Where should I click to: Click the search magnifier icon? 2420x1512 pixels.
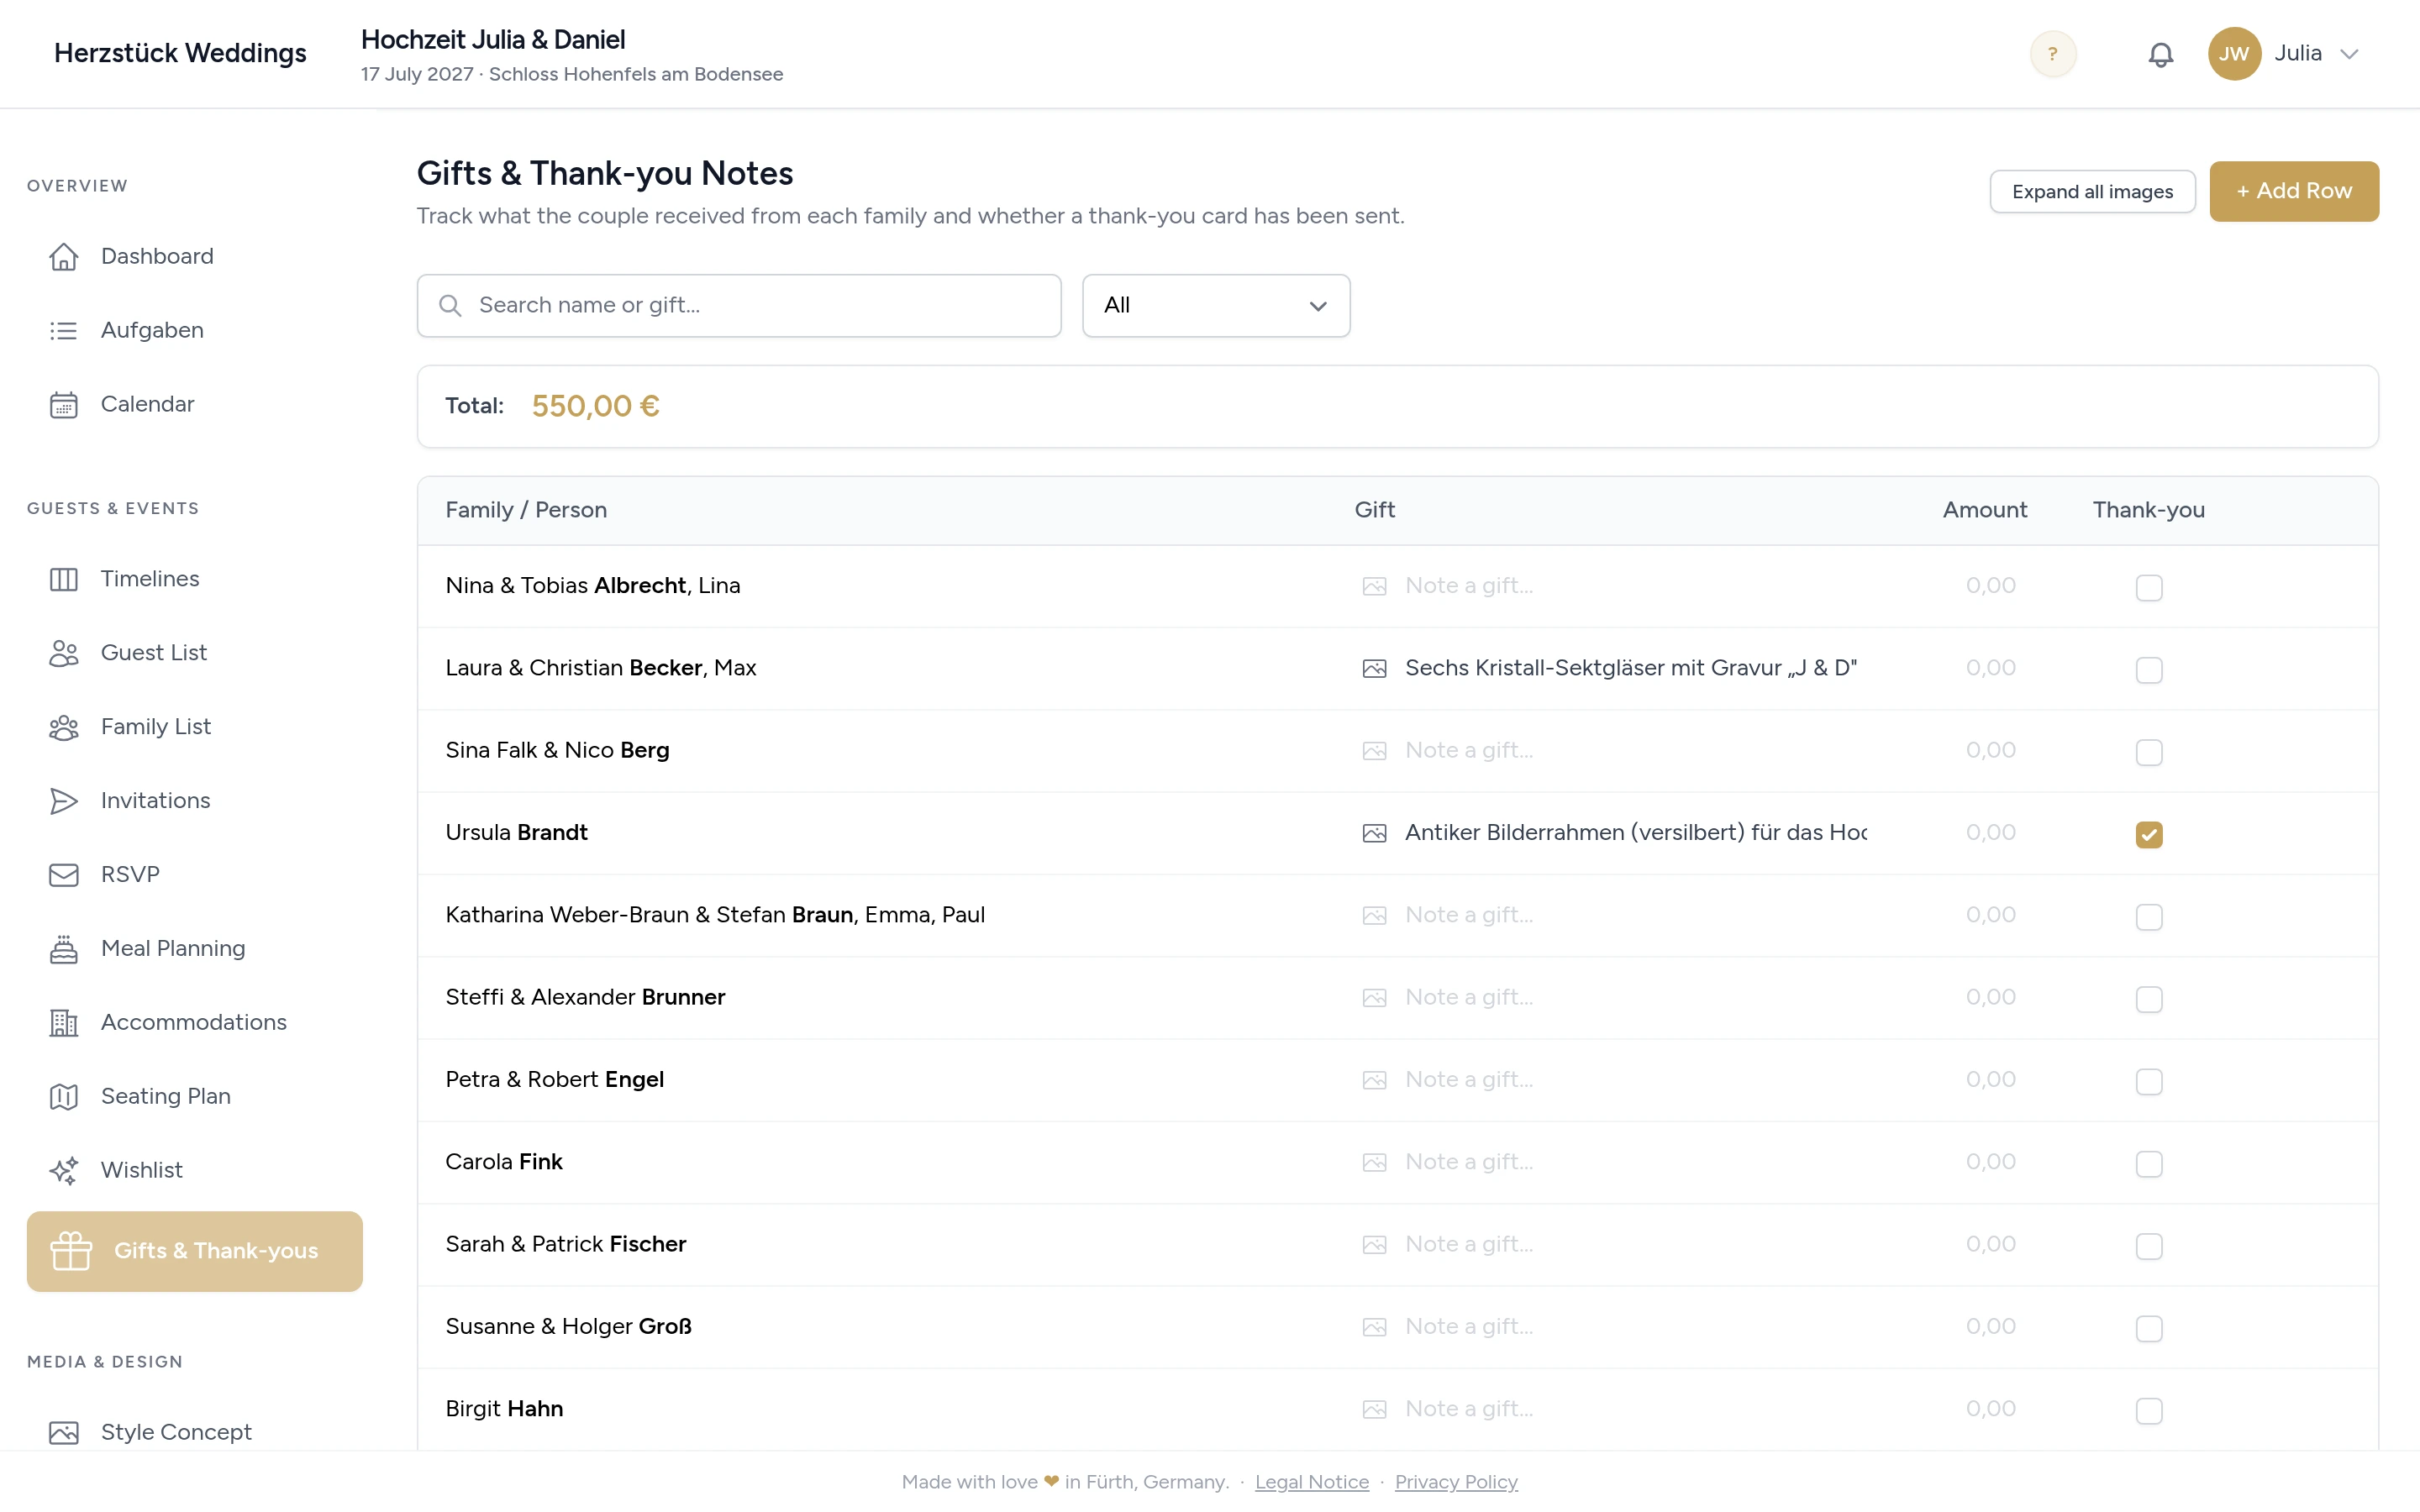(450, 306)
